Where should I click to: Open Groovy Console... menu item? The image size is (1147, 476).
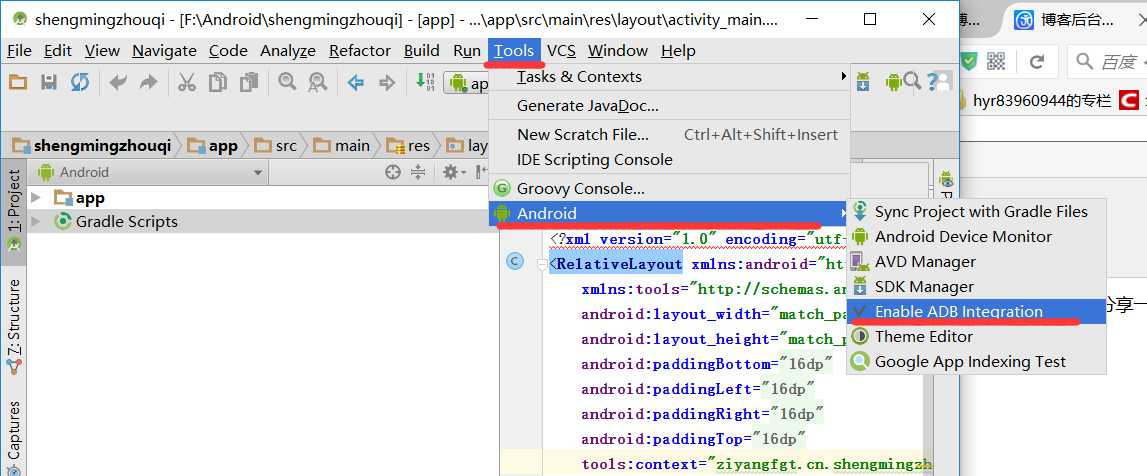click(669, 189)
